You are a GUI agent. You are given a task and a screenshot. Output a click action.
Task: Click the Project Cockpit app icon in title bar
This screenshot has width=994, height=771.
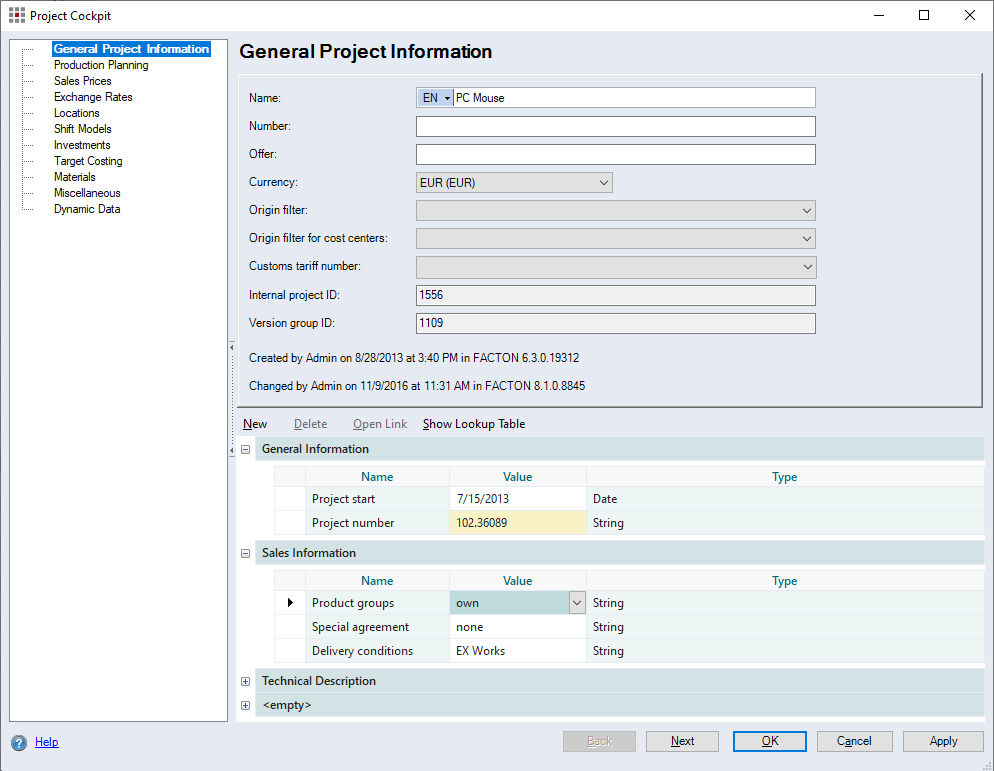coord(17,15)
